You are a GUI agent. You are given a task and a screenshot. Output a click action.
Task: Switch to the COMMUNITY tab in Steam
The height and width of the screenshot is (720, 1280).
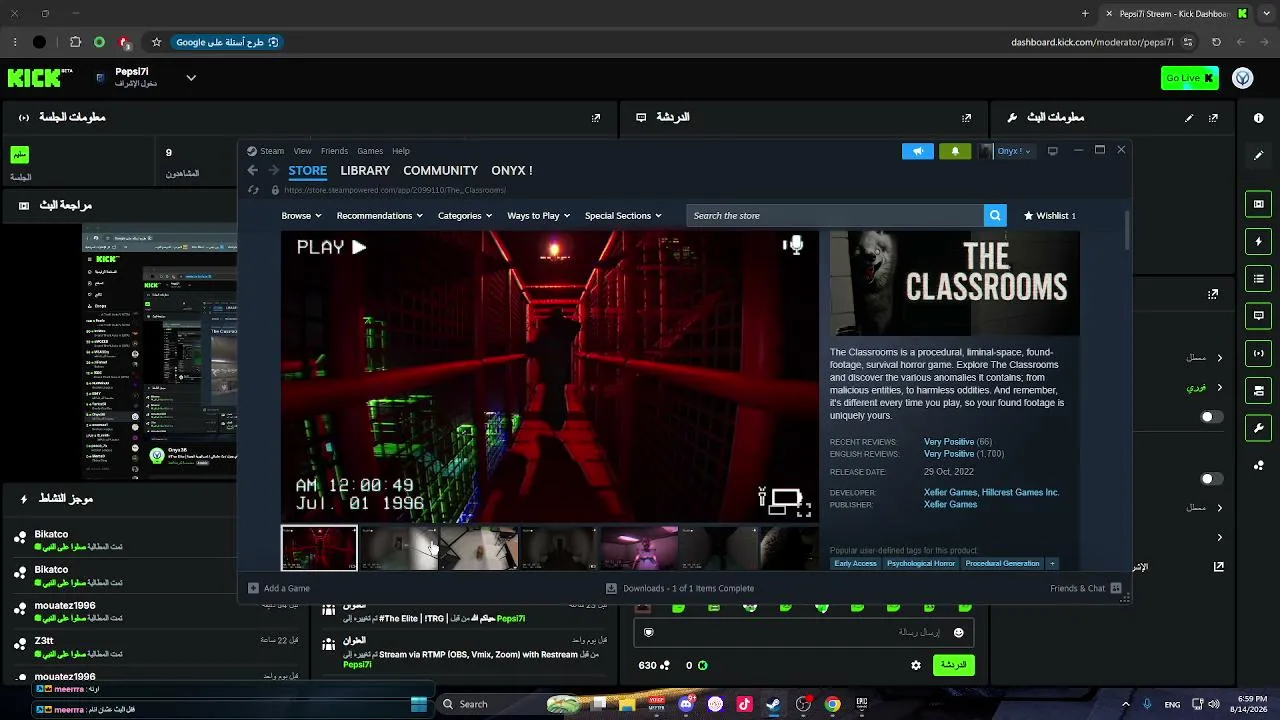pos(440,171)
